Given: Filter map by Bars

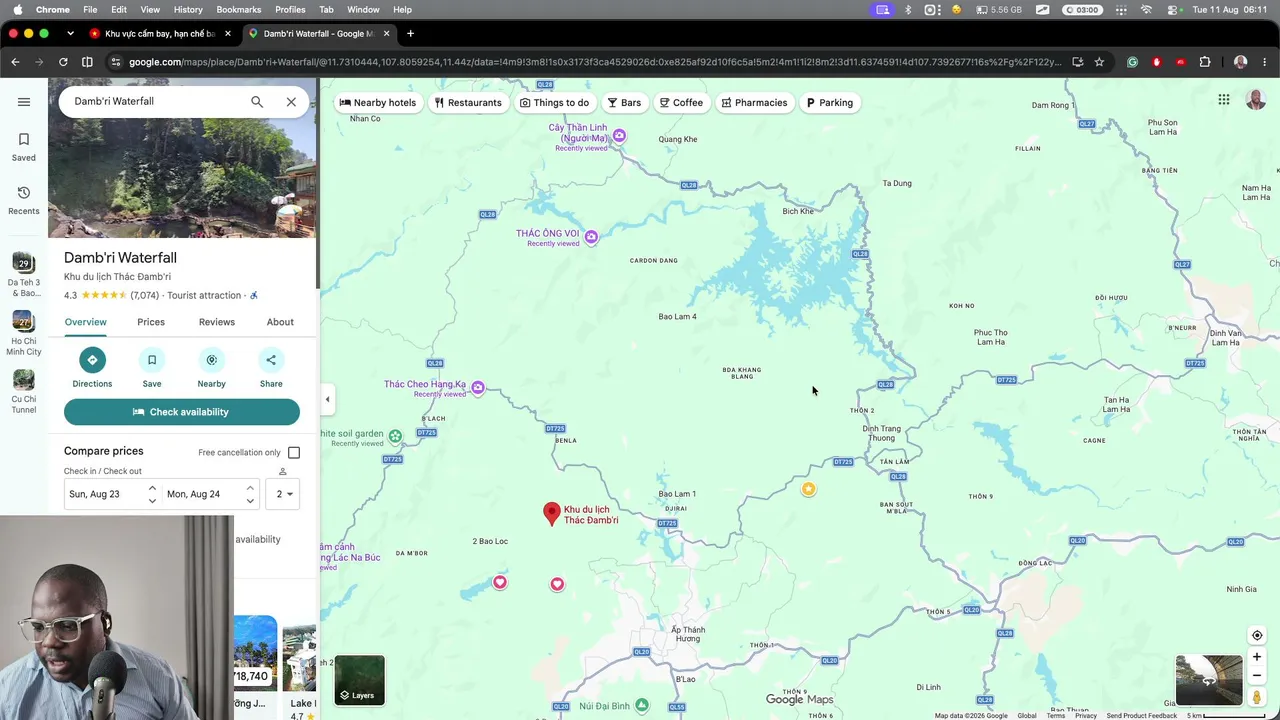Looking at the screenshot, I should (624, 103).
